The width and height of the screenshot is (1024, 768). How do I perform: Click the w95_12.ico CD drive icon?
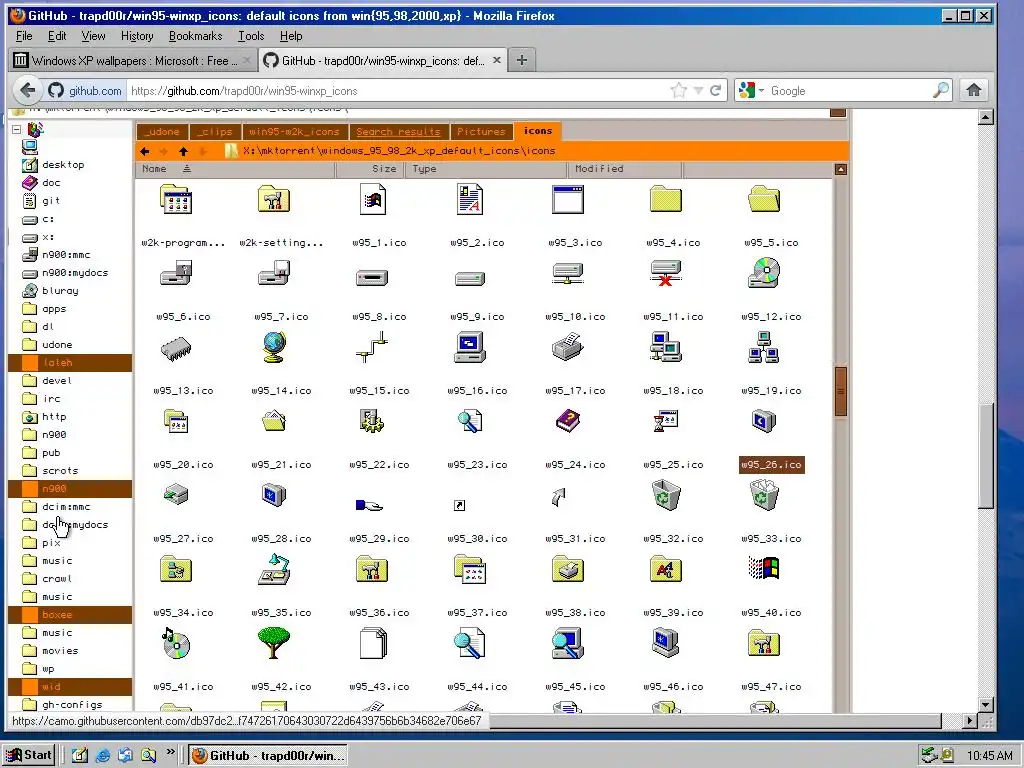[x=764, y=273]
